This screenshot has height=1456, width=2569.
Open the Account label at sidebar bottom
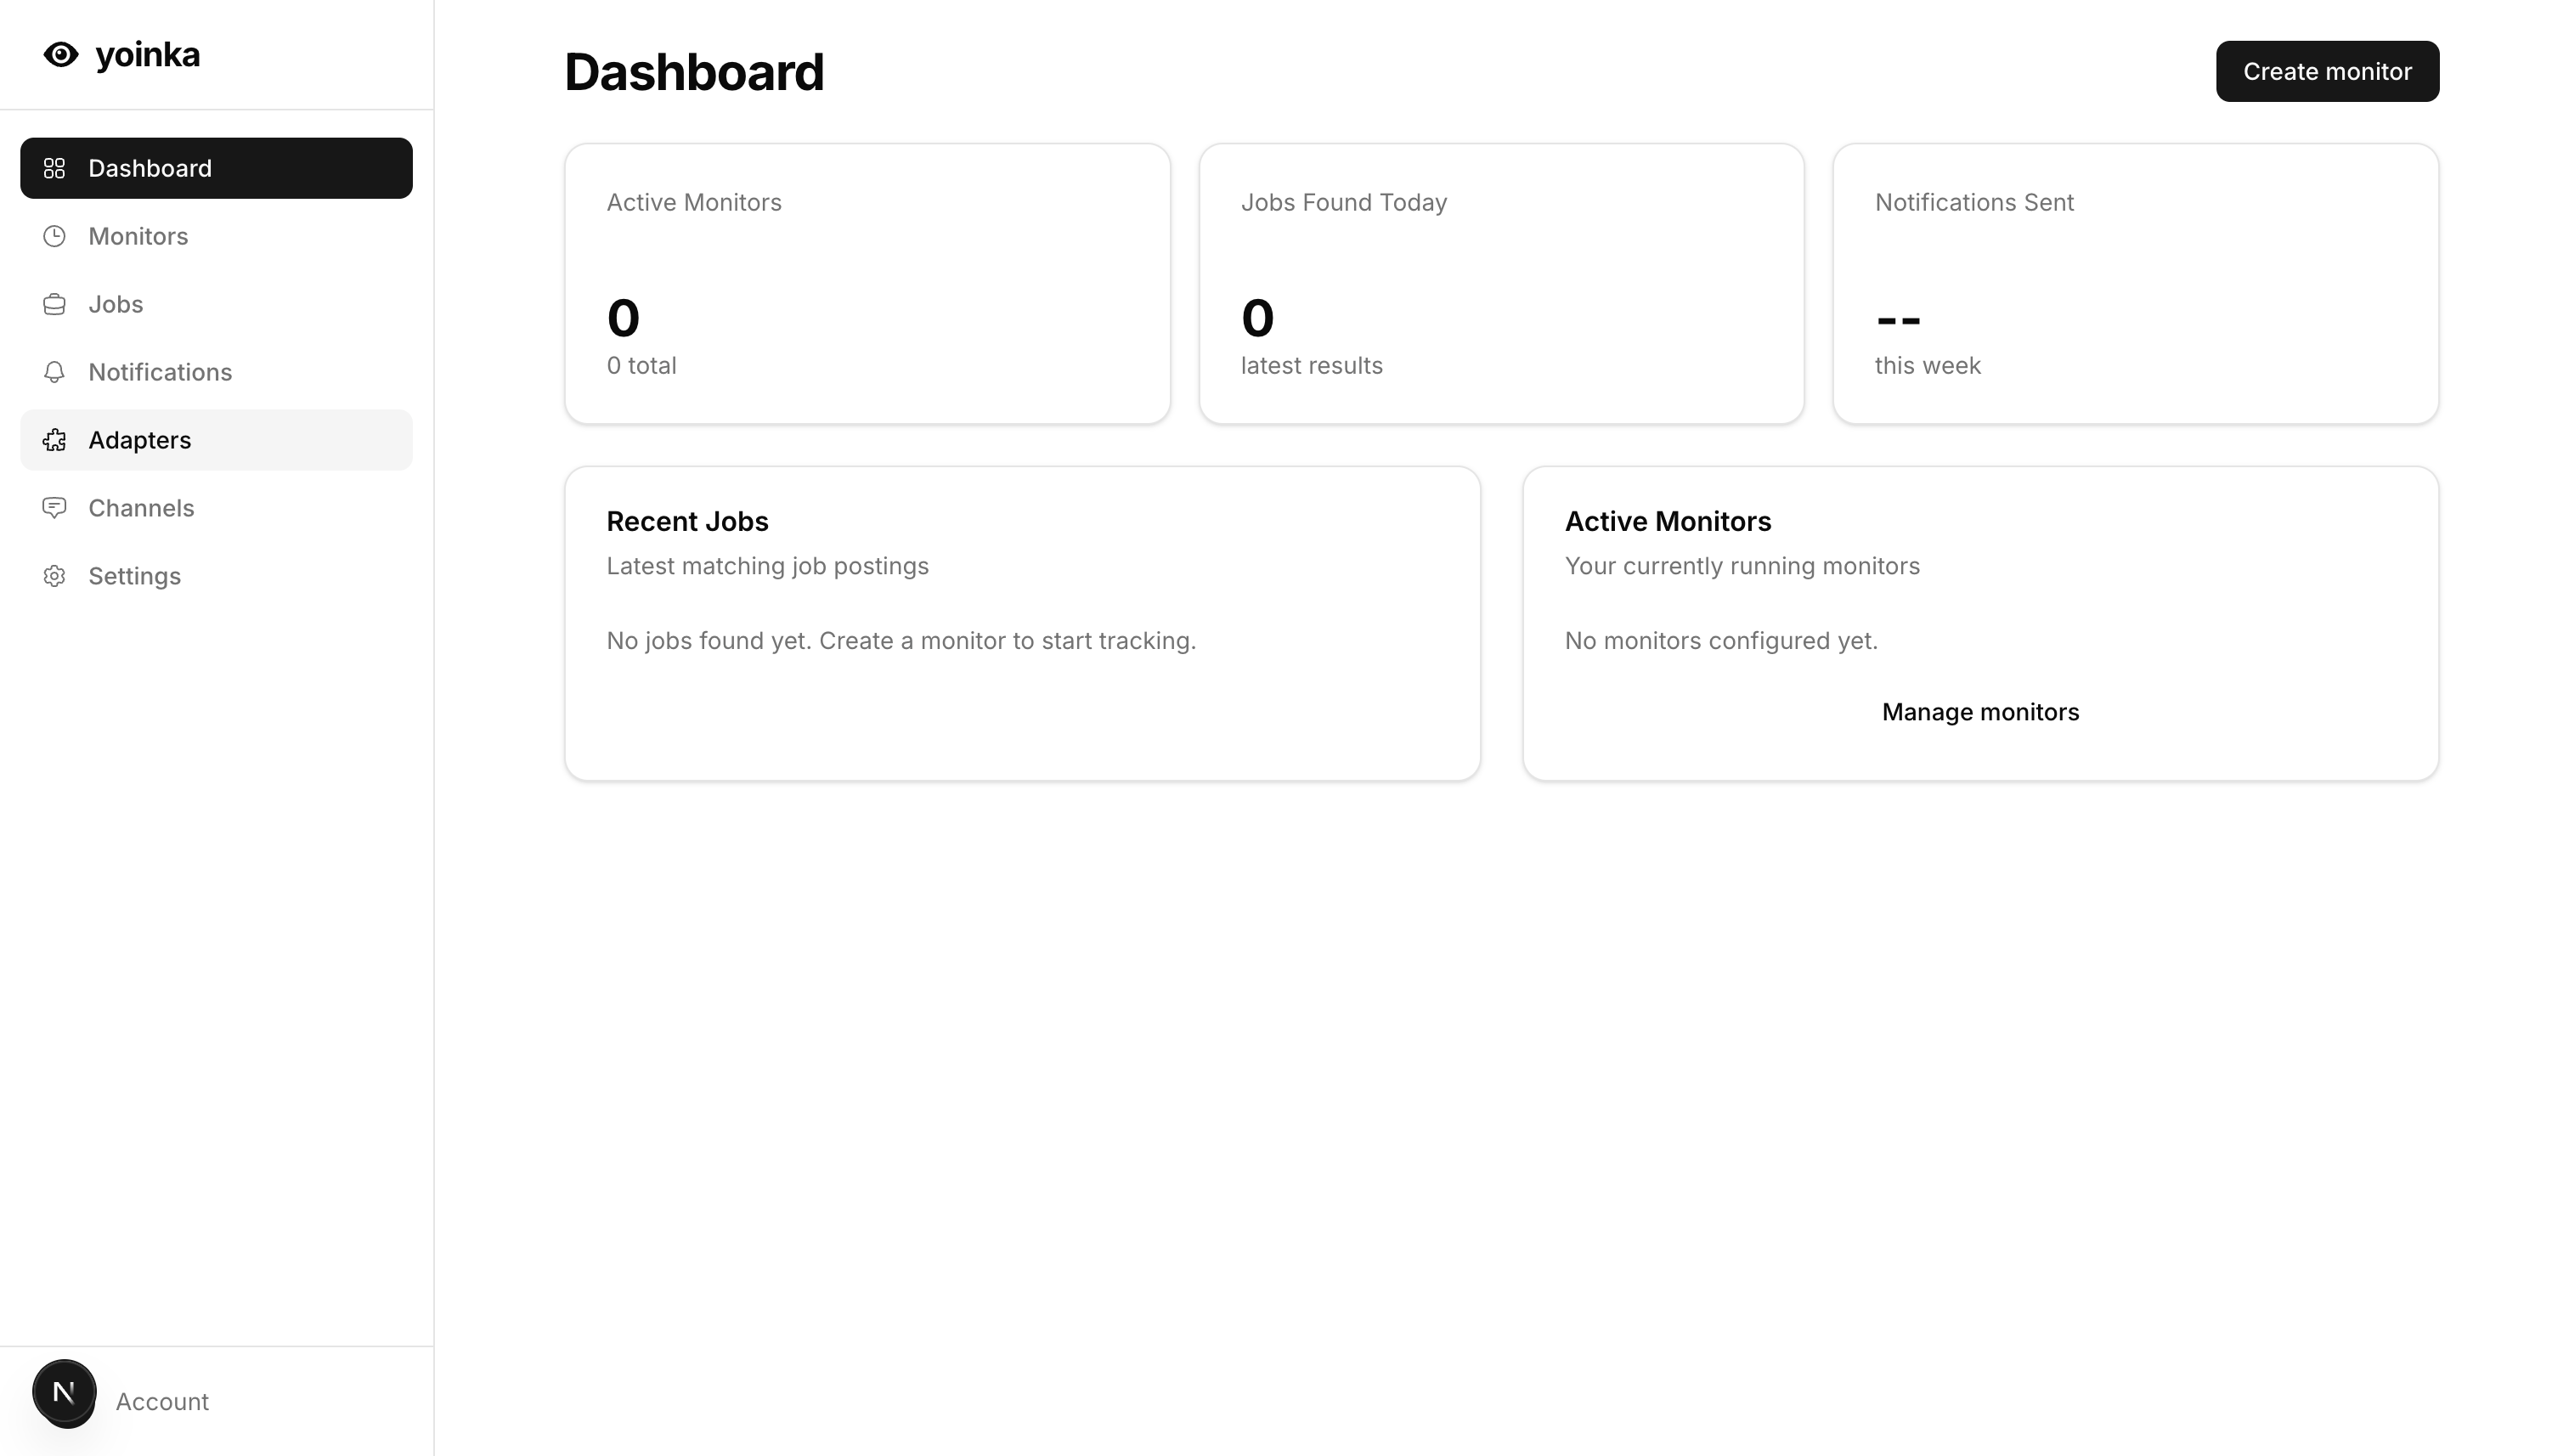(x=162, y=1401)
